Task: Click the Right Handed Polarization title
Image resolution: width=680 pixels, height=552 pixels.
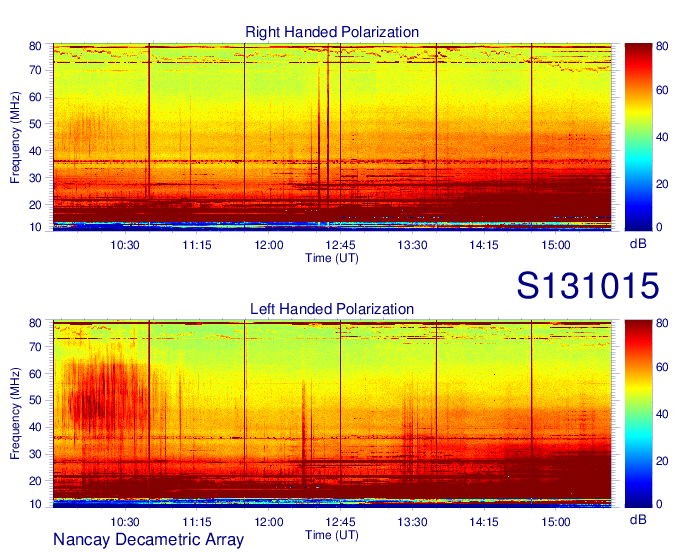Action: (x=332, y=32)
